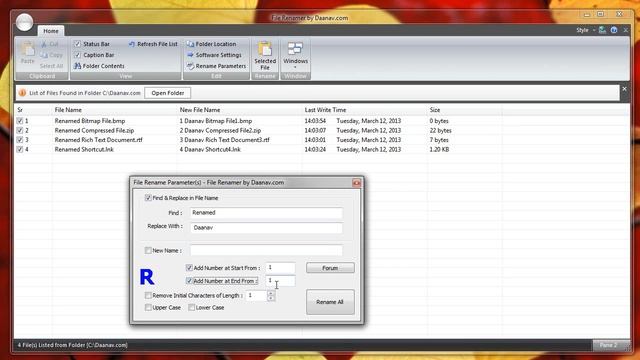Click Select All in Clipboard group
The image size is (640, 360).
(51, 66)
